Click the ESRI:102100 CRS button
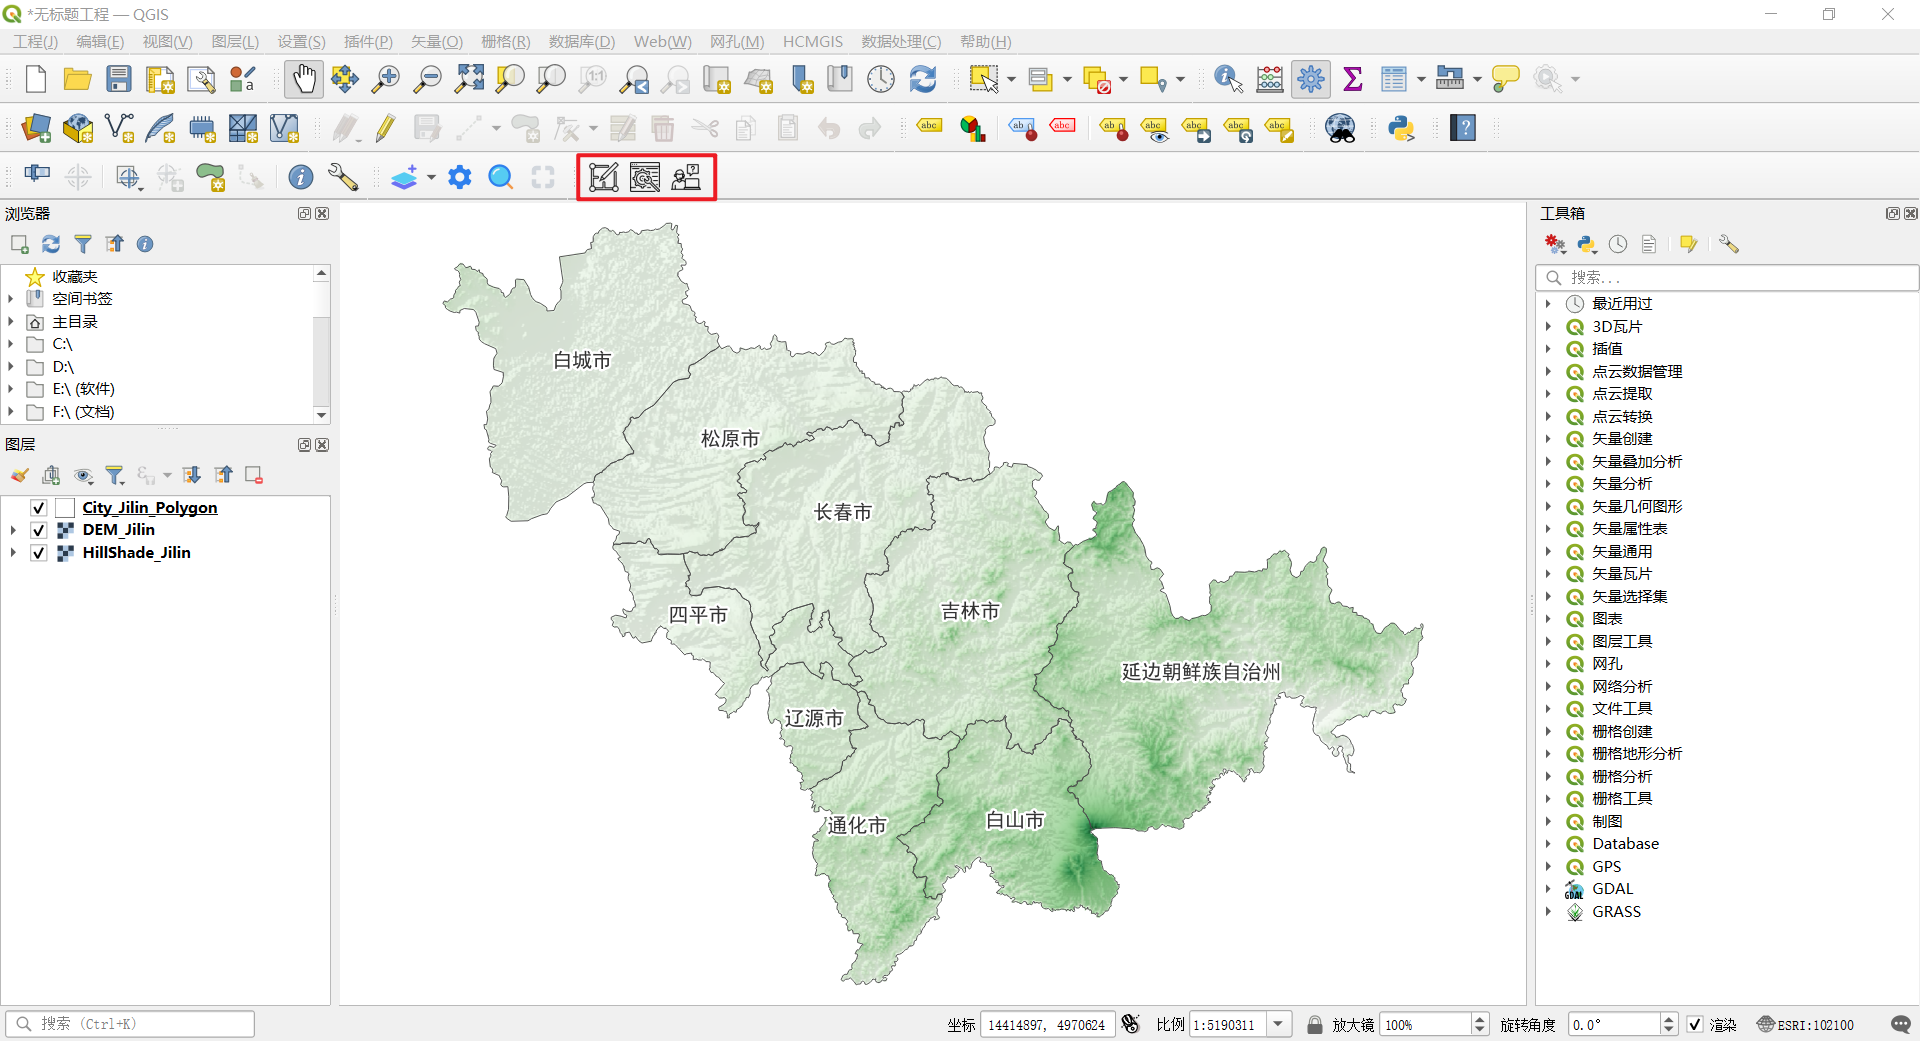This screenshot has width=1920, height=1041. [x=1806, y=1025]
